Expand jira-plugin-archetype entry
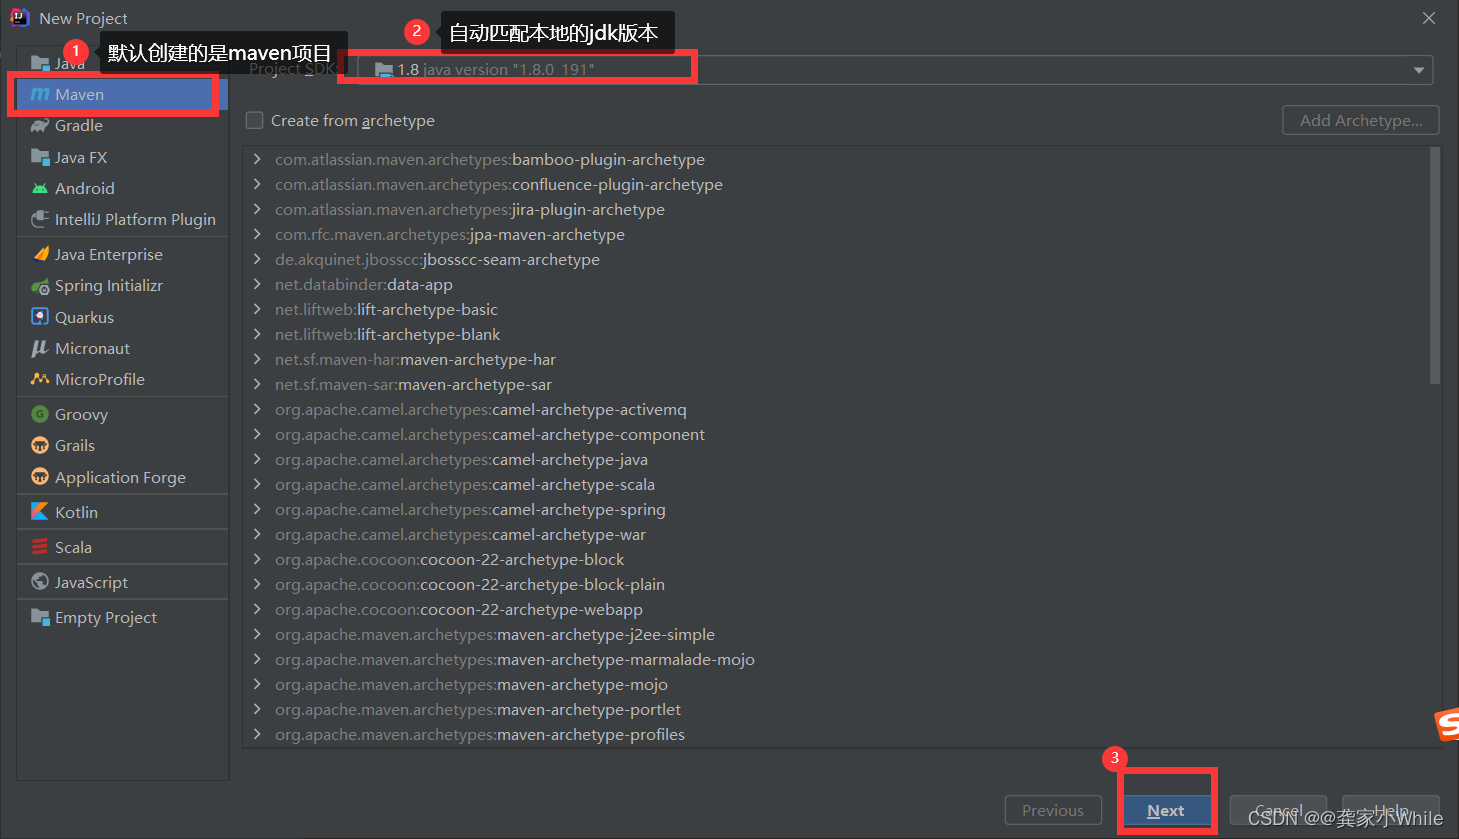 tap(258, 209)
